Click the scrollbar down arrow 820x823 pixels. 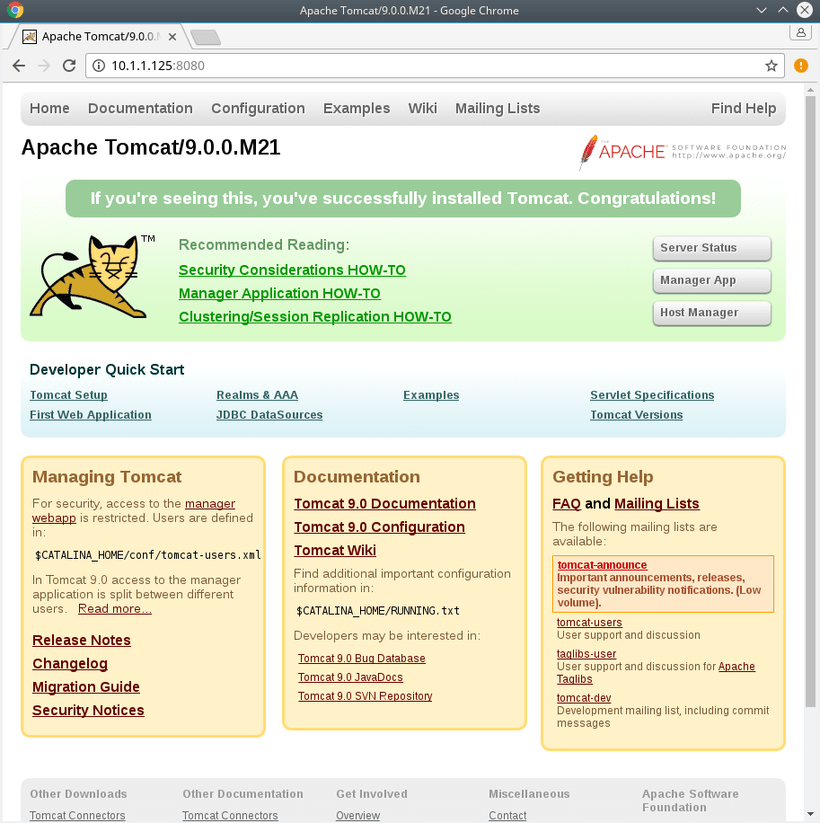click(x=810, y=814)
